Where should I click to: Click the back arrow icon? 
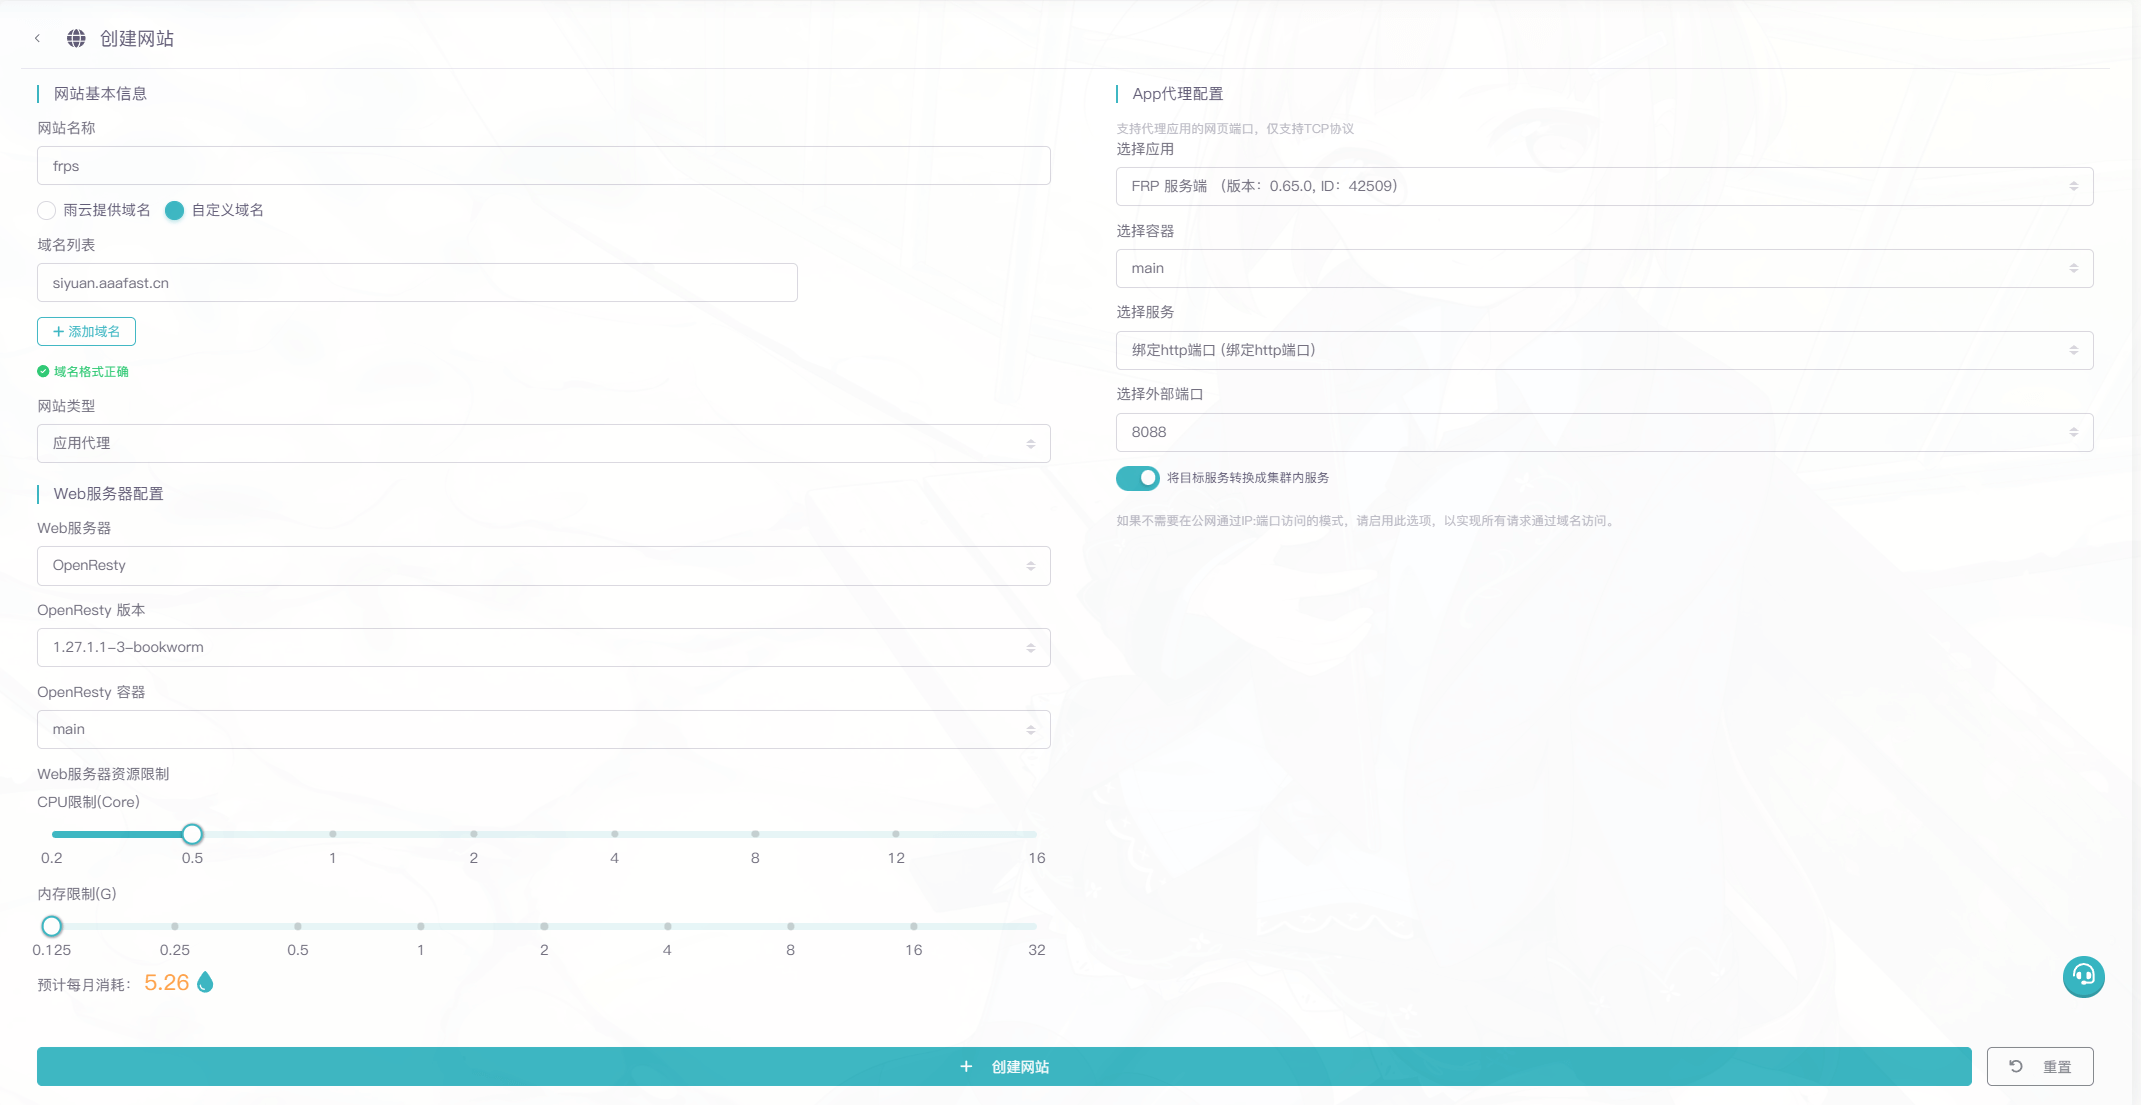click(37, 39)
